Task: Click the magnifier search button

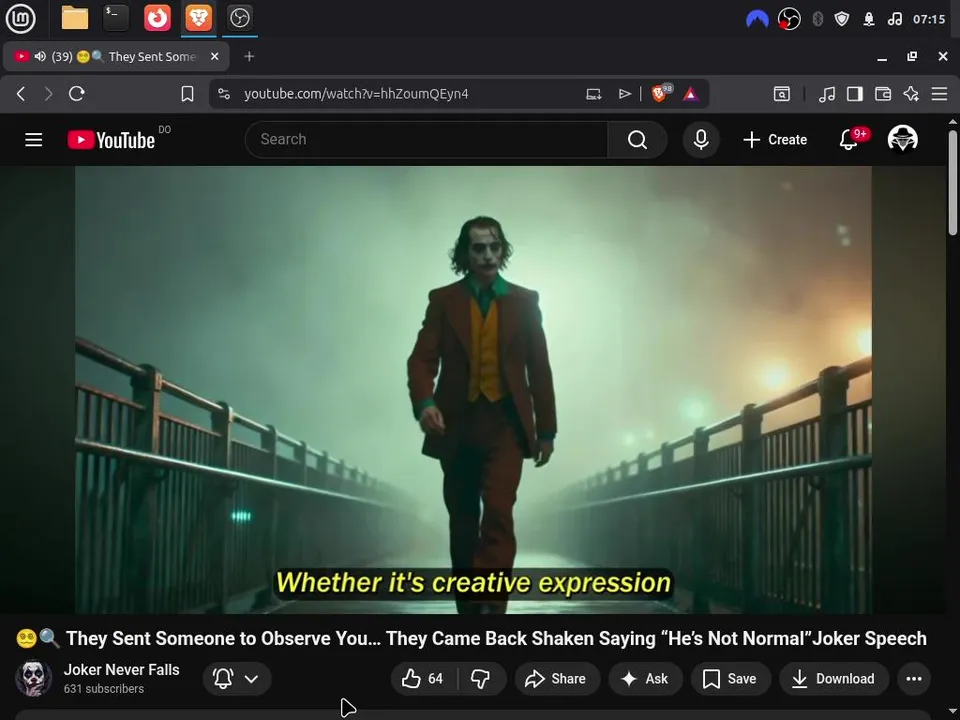Action: click(x=637, y=140)
